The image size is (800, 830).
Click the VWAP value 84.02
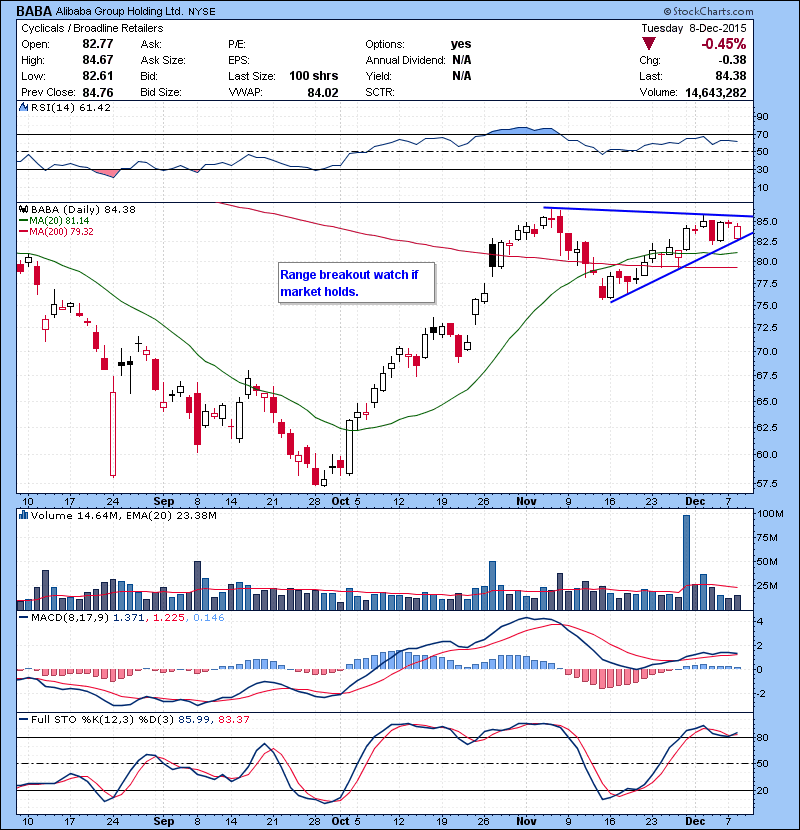point(323,93)
